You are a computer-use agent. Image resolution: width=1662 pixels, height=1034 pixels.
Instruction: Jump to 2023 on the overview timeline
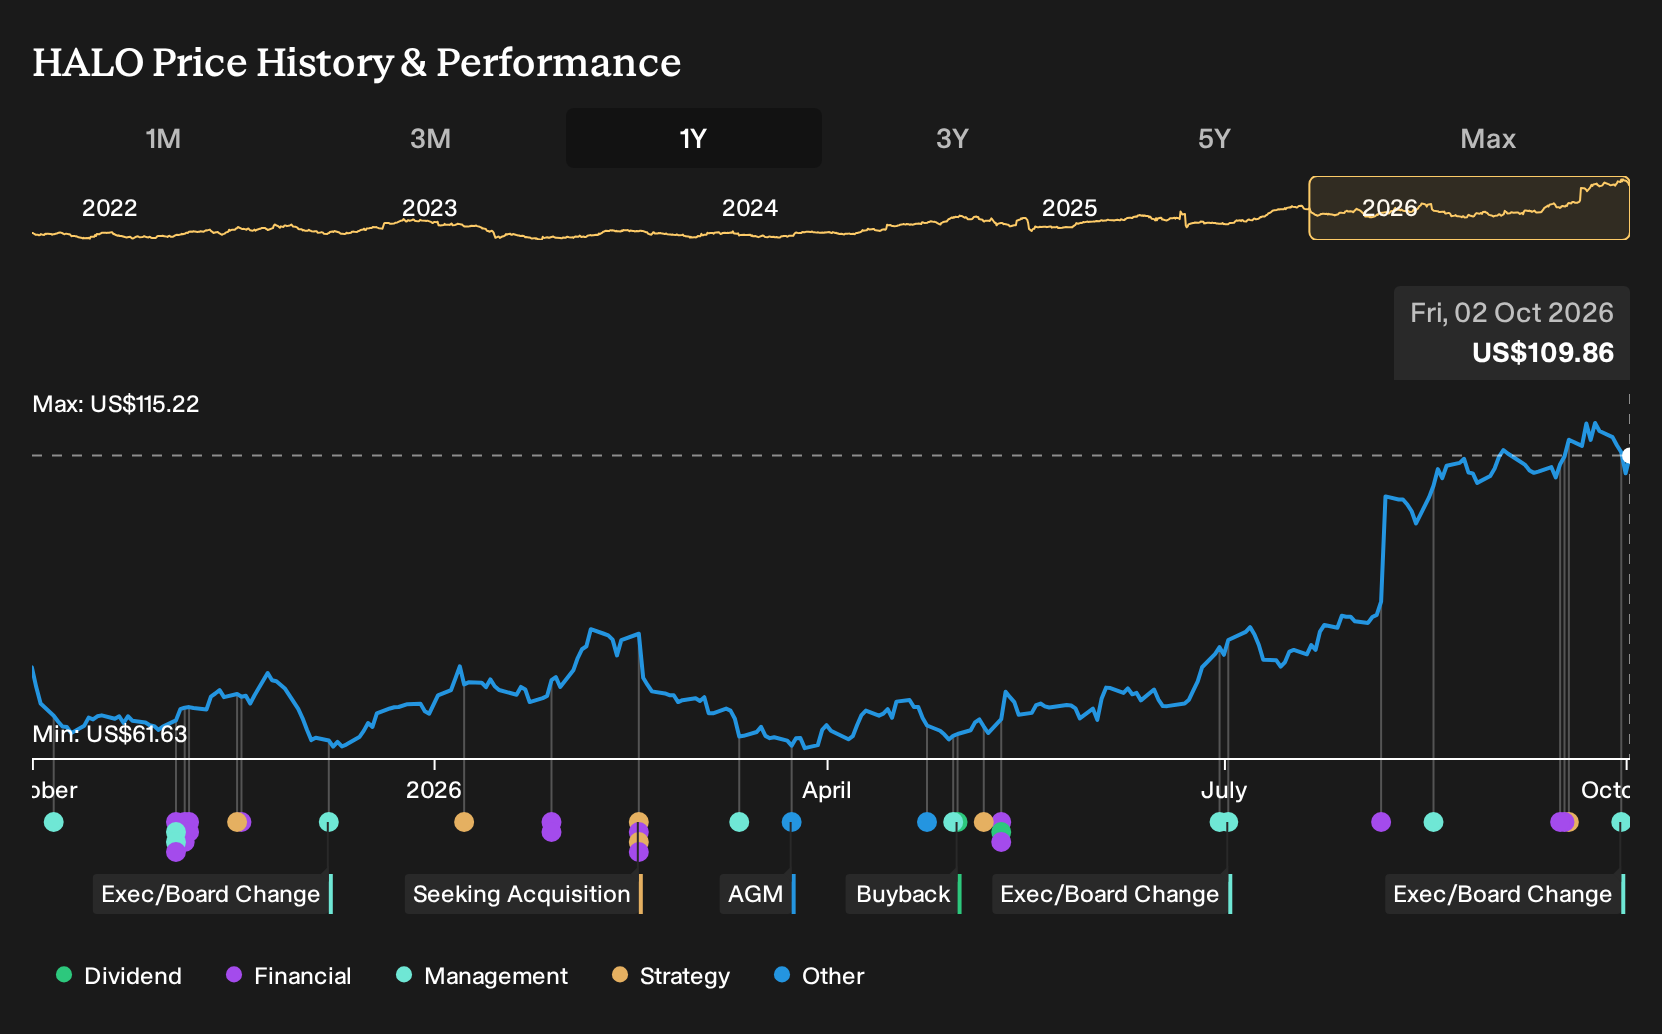point(429,208)
